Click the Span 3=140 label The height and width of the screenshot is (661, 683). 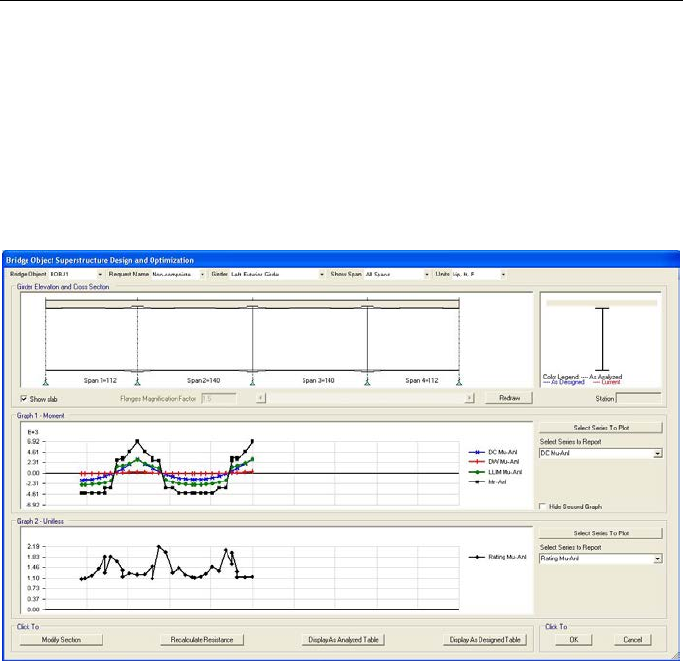click(318, 380)
